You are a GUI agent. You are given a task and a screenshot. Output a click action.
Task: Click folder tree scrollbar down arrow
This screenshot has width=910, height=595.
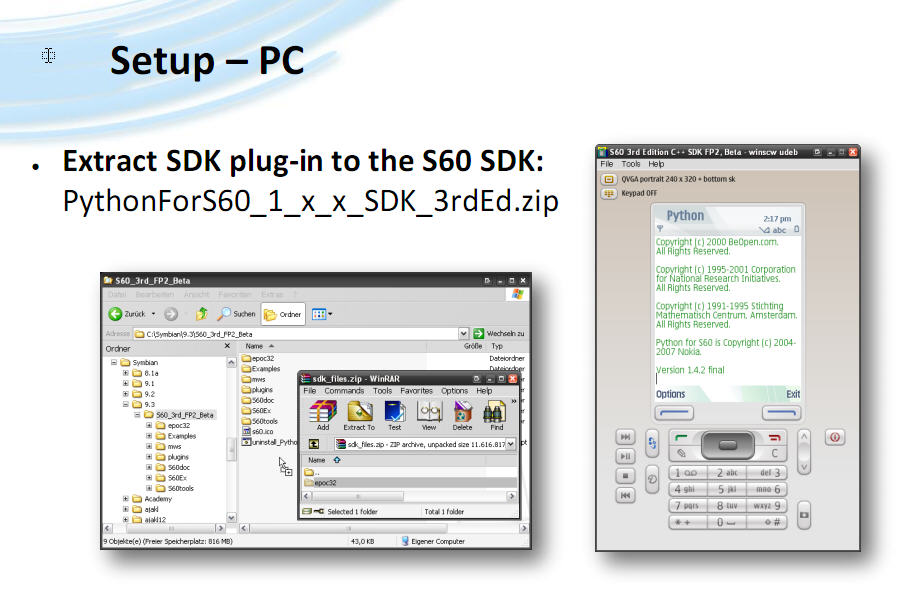pyautogui.click(x=232, y=517)
